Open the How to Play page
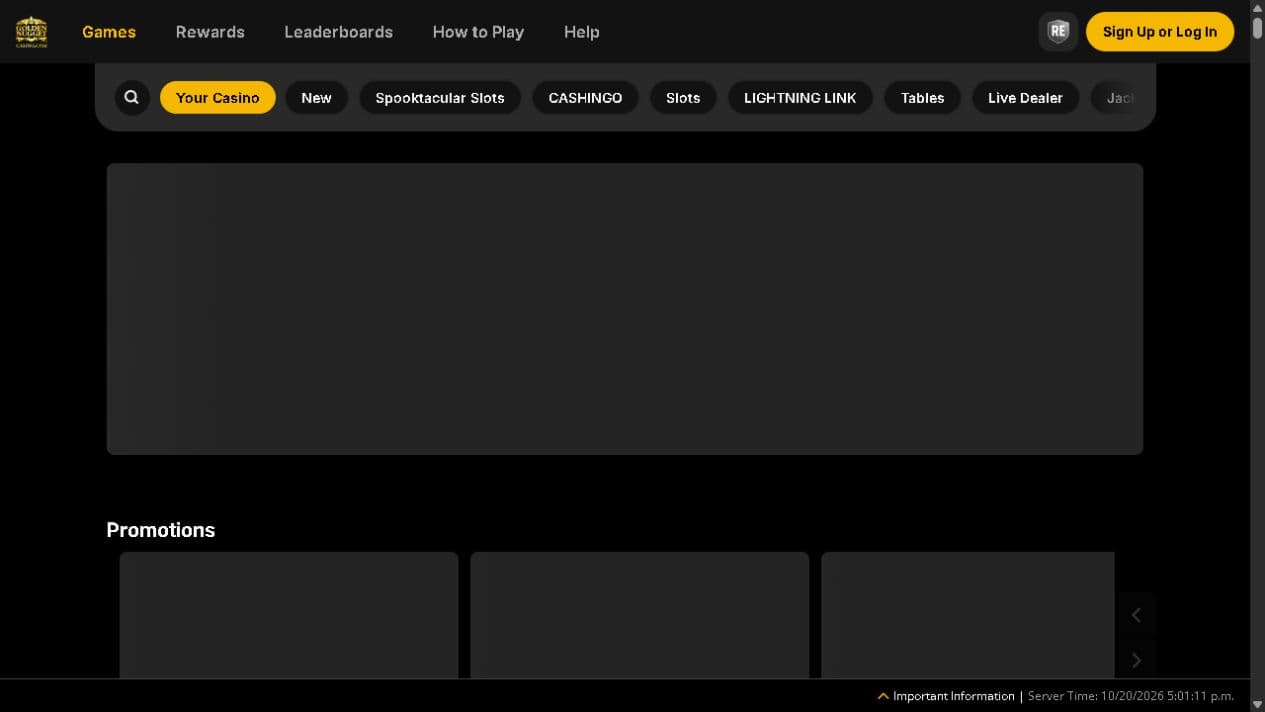The image size is (1265, 712). tap(478, 32)
